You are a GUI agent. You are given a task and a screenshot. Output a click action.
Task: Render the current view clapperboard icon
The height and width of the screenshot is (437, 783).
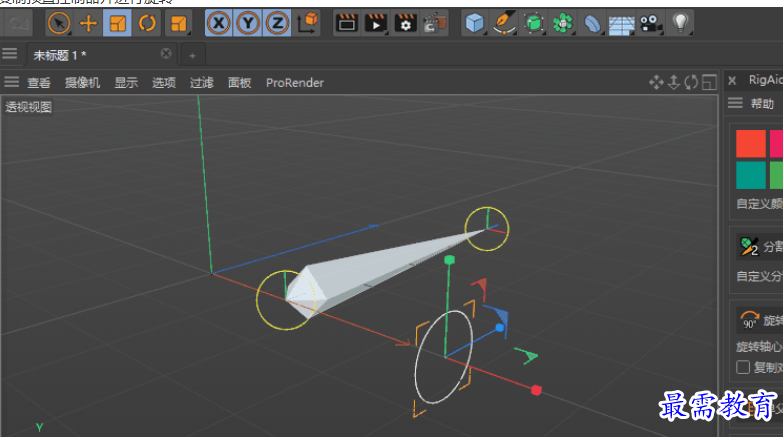pyautogui.click(x=347, y=23)
